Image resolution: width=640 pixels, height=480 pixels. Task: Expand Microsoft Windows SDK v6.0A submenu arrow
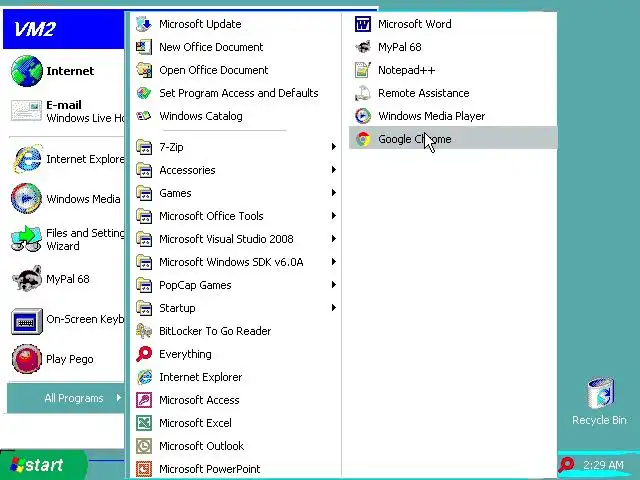[333, 262]
